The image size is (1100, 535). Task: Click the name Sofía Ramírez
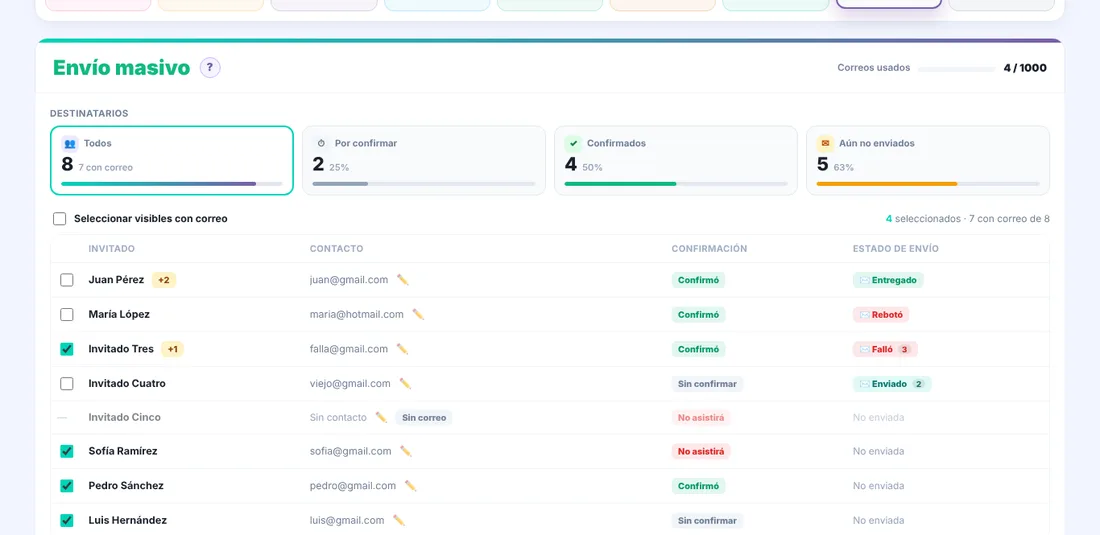[123, 451]
